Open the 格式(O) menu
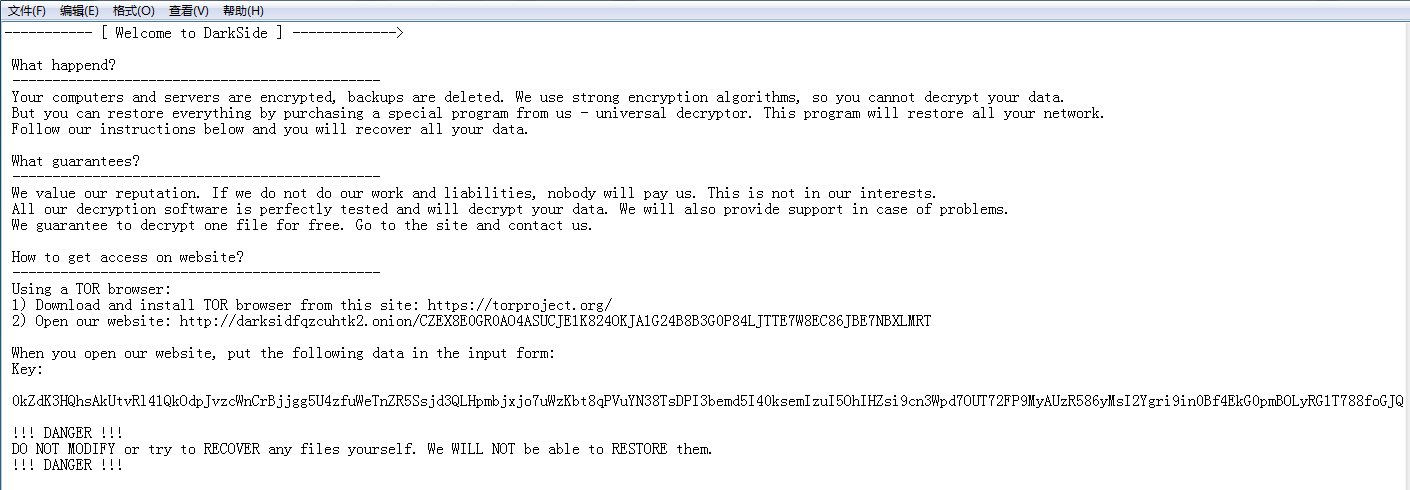The image size is (1410, 490). (x=133, y=10)
